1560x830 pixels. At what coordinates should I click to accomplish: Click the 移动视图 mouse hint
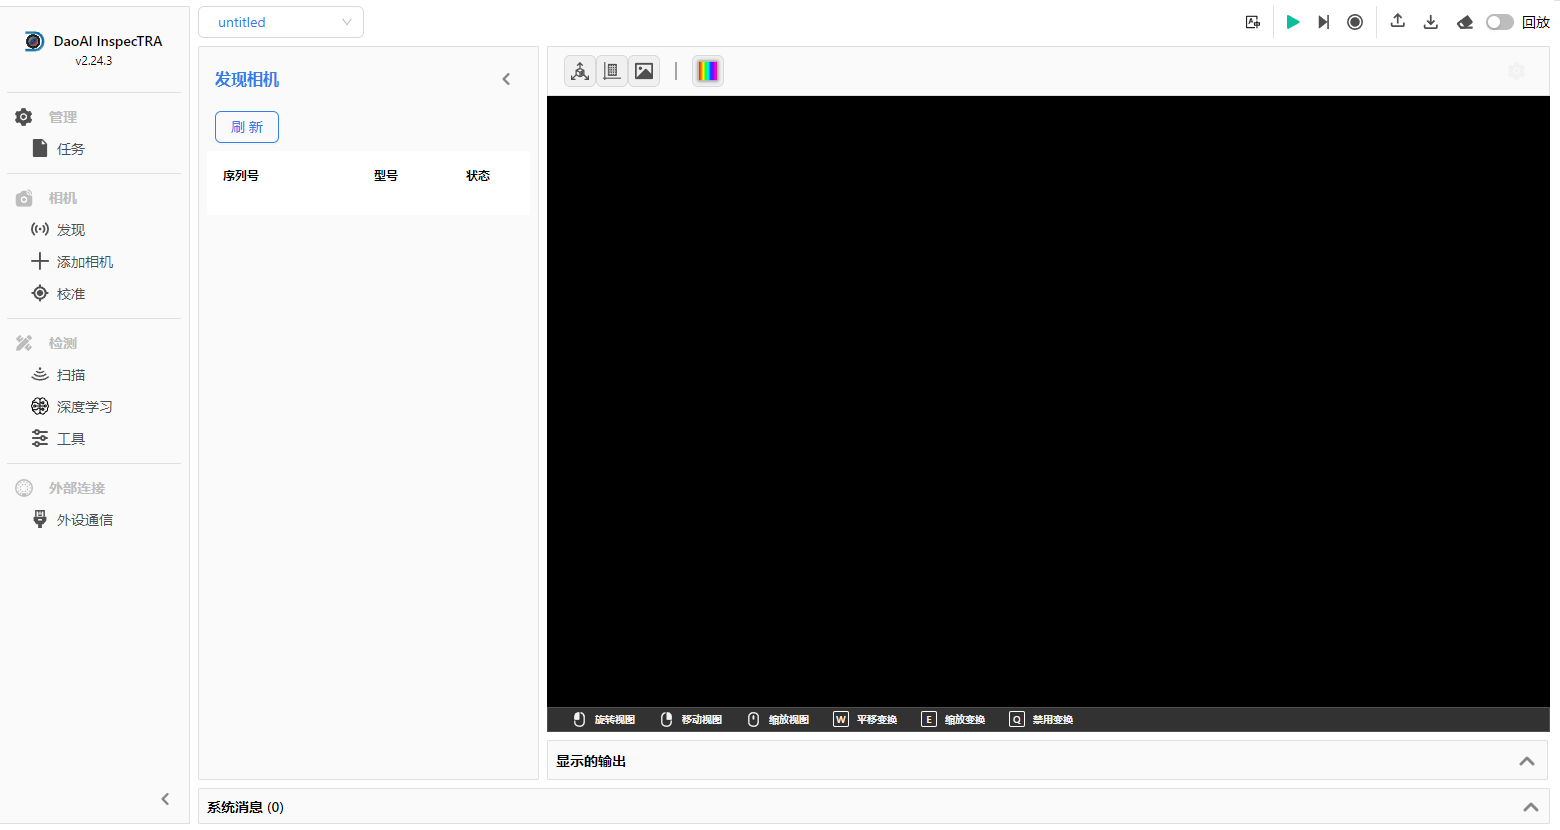[691, 720]
